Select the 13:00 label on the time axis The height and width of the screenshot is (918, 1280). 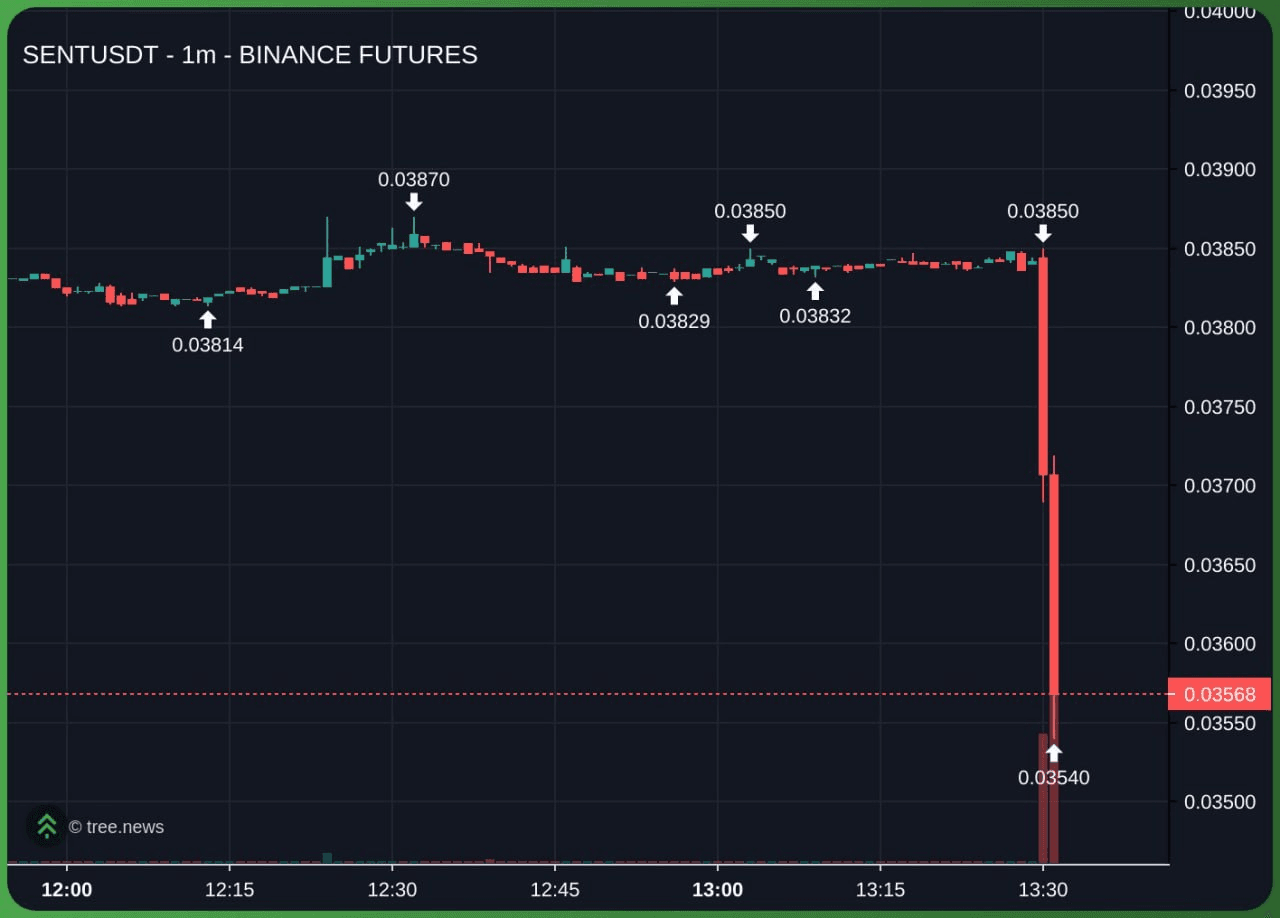(x=717, y=890)
